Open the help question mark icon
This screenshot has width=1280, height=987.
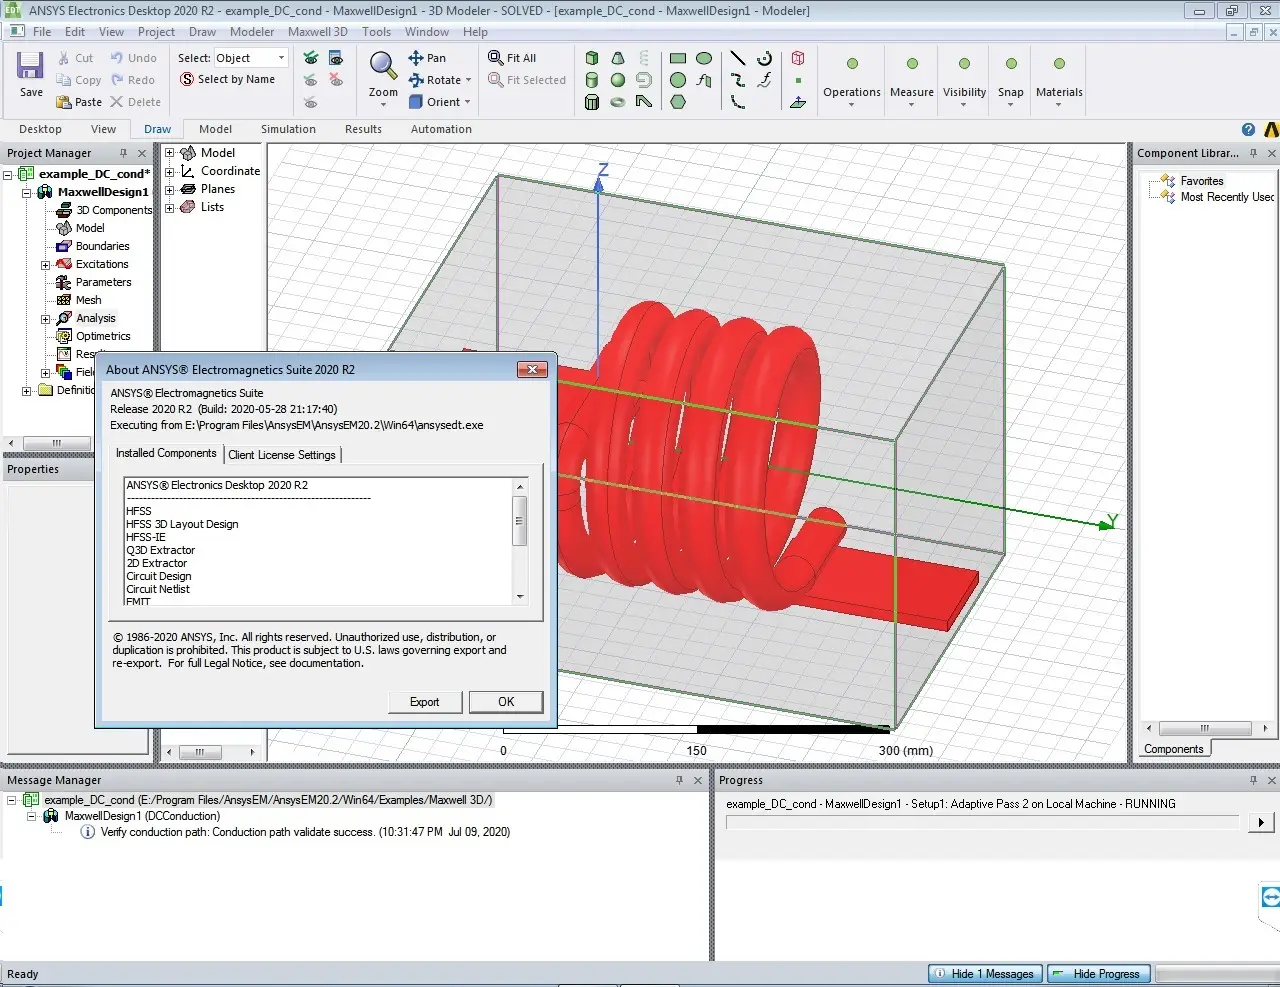pyautogui.click(x=1248, y=129)
